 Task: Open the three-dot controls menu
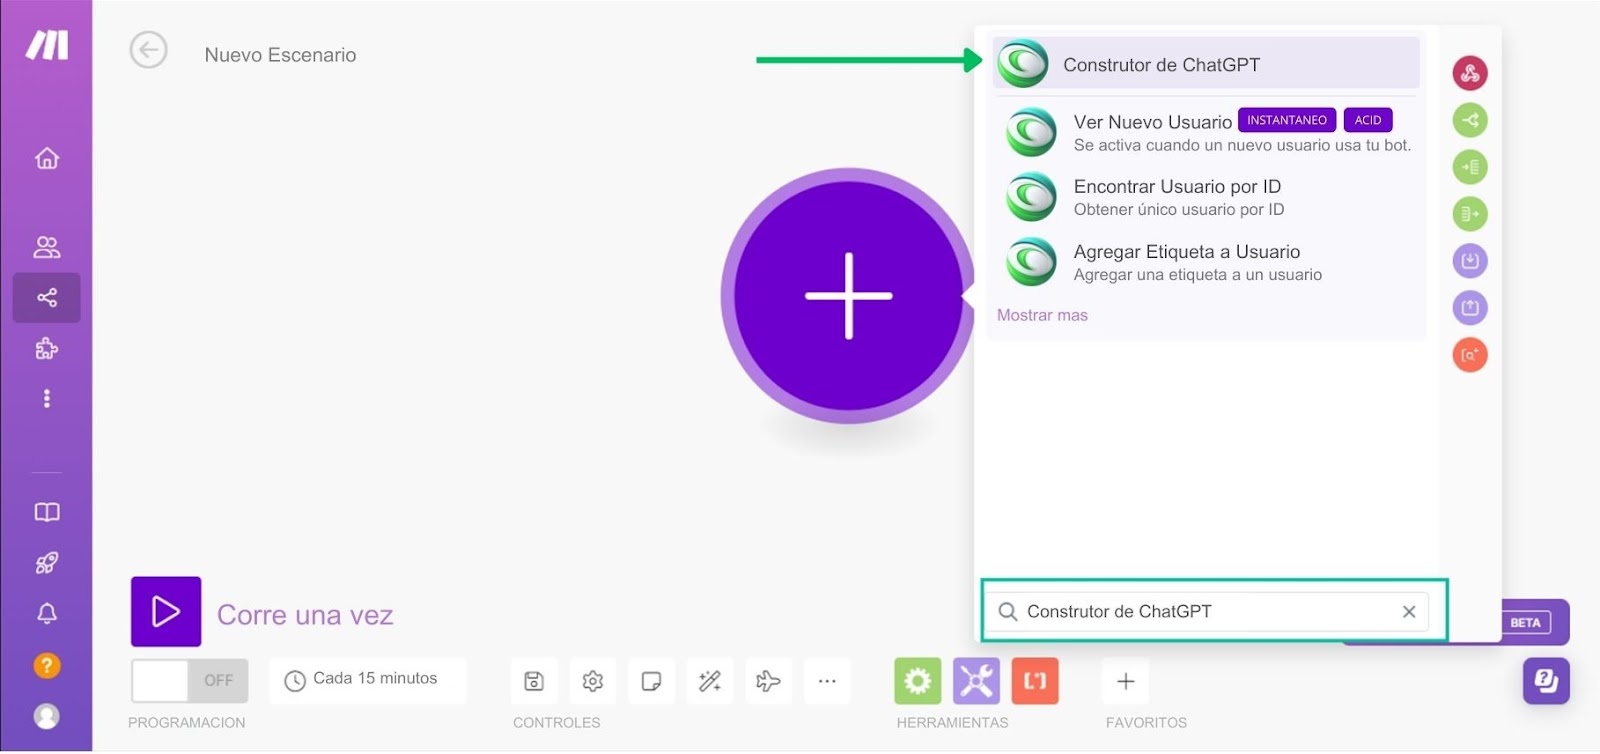(x=827, y=681)
